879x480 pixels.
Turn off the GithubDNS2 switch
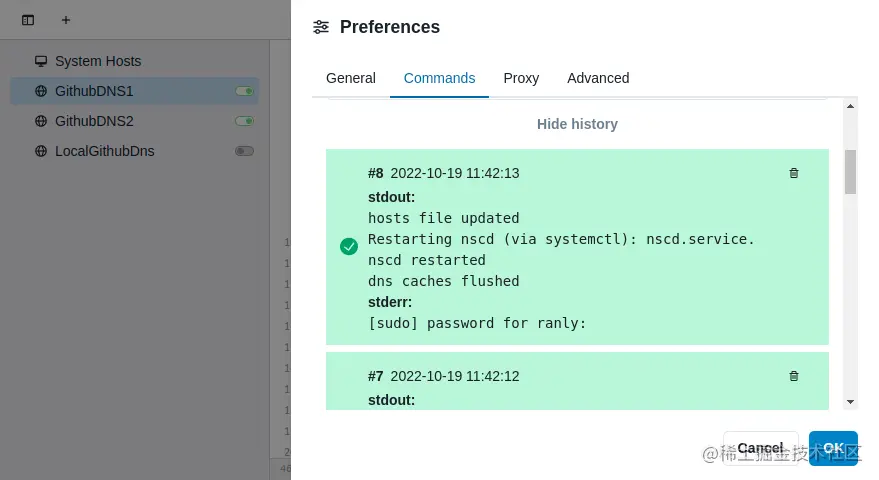(244, 121)
